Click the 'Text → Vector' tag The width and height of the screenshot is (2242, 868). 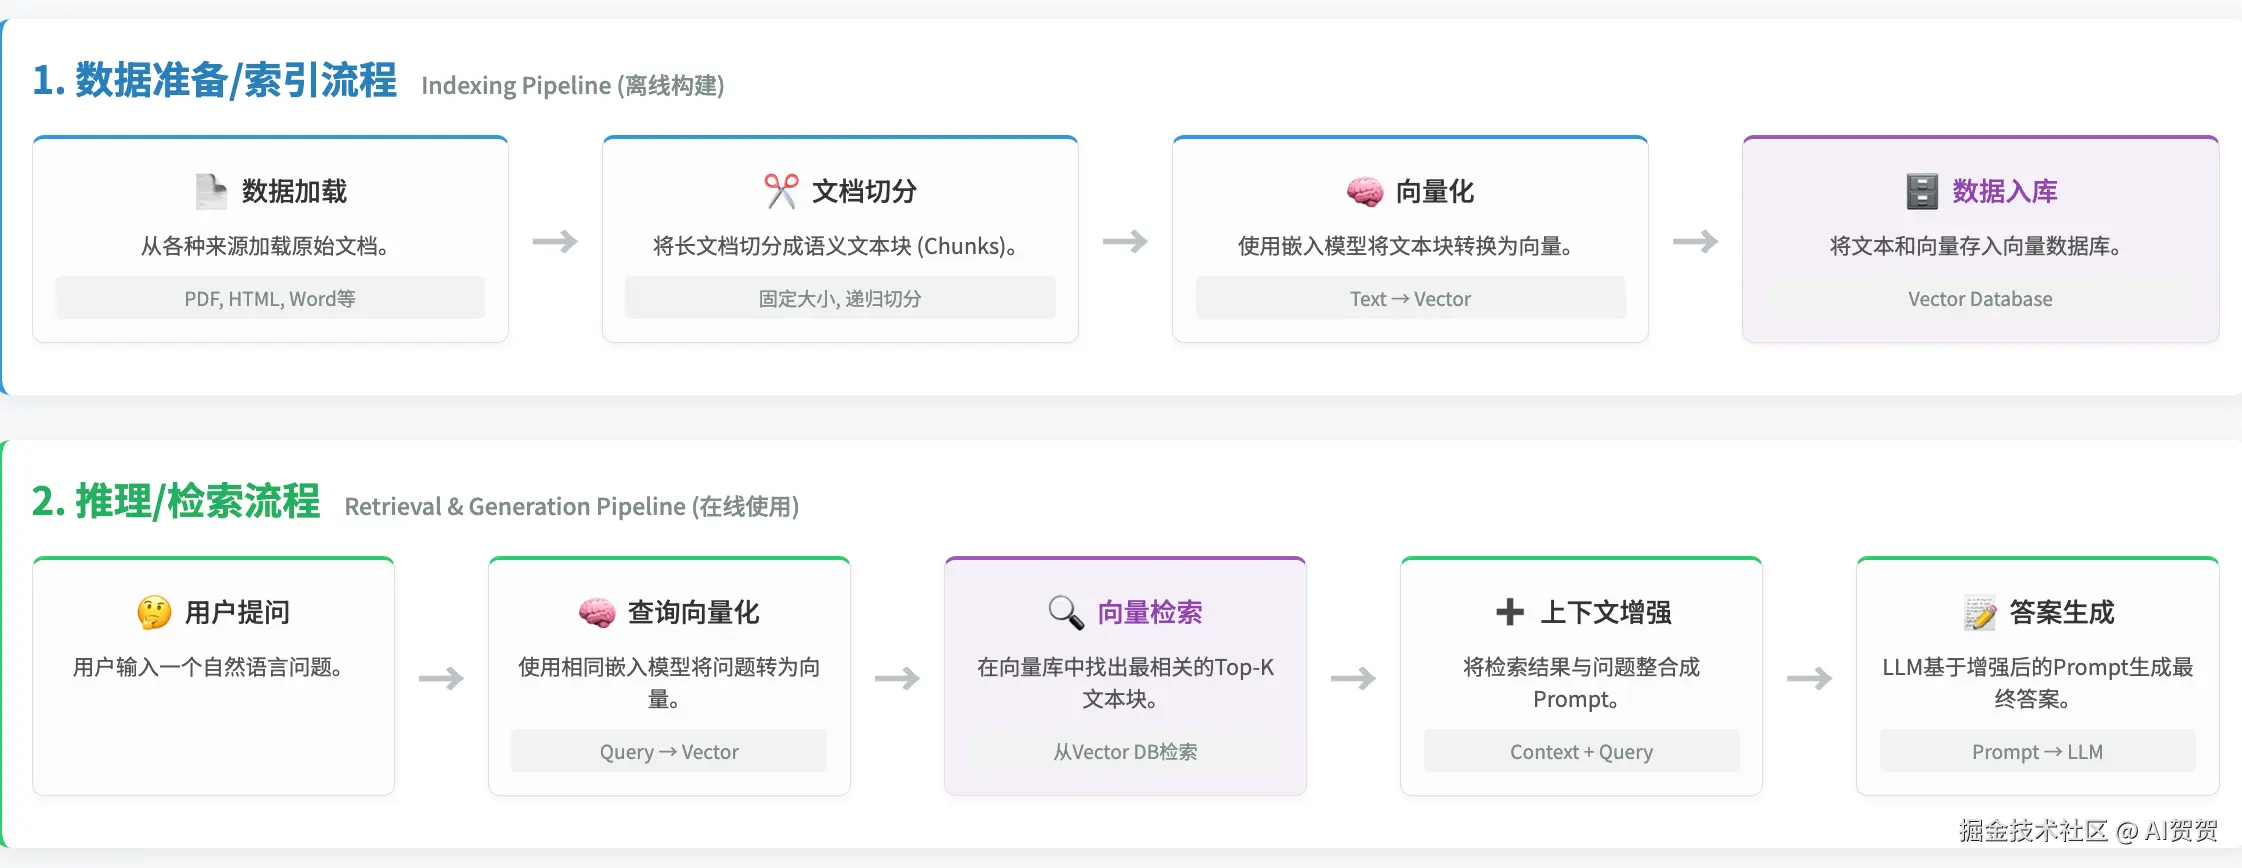[1410, 298]
